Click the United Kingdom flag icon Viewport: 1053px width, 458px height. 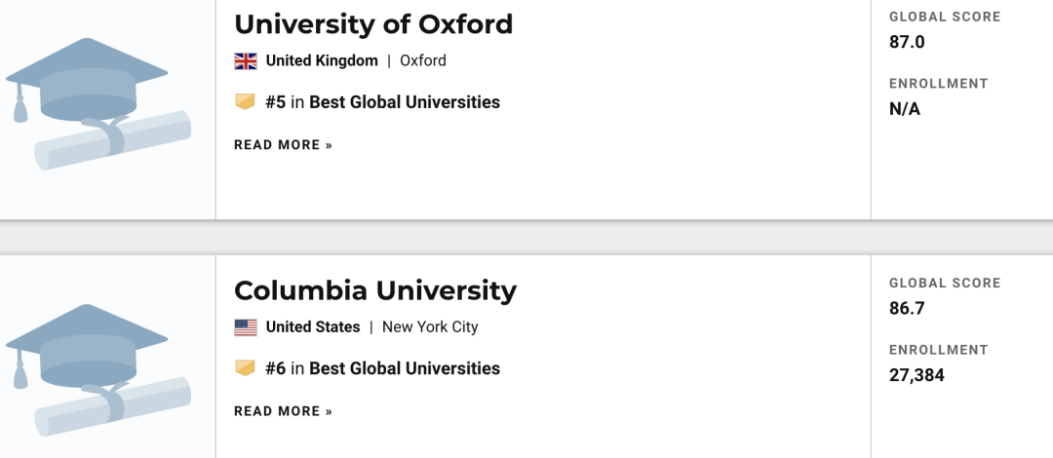click(245, 61)
